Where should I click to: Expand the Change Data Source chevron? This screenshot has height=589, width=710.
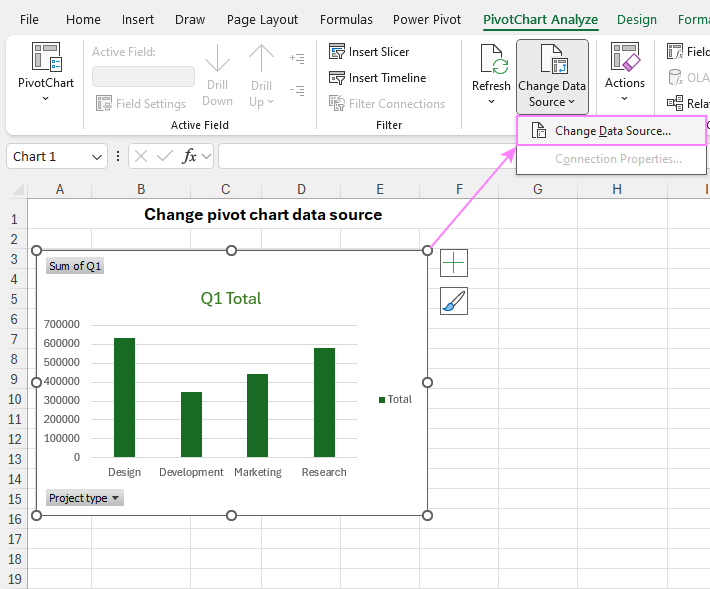pos(571,102)
